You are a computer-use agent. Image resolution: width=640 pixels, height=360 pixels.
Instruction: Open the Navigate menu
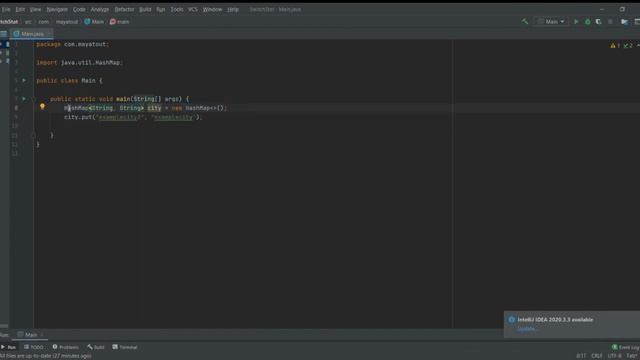[x=57, y=9]
